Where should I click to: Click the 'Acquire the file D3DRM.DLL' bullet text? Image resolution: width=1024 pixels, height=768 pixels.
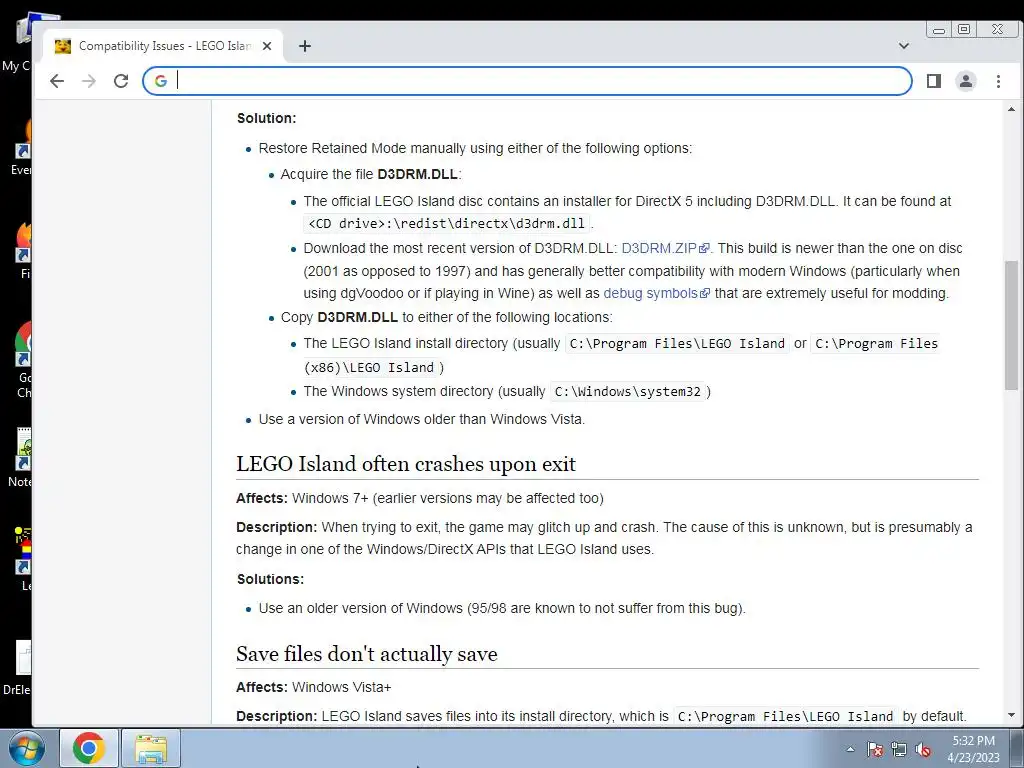371,174
